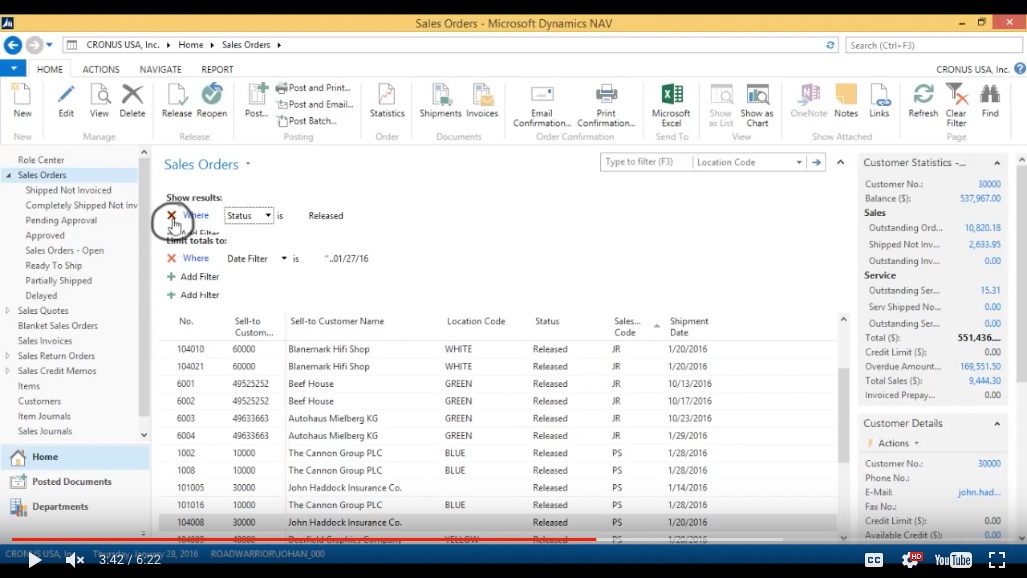Open the video quality settings gear
Screen dimensions: 1027x578
pyautogui.click(x=911, y=559)
